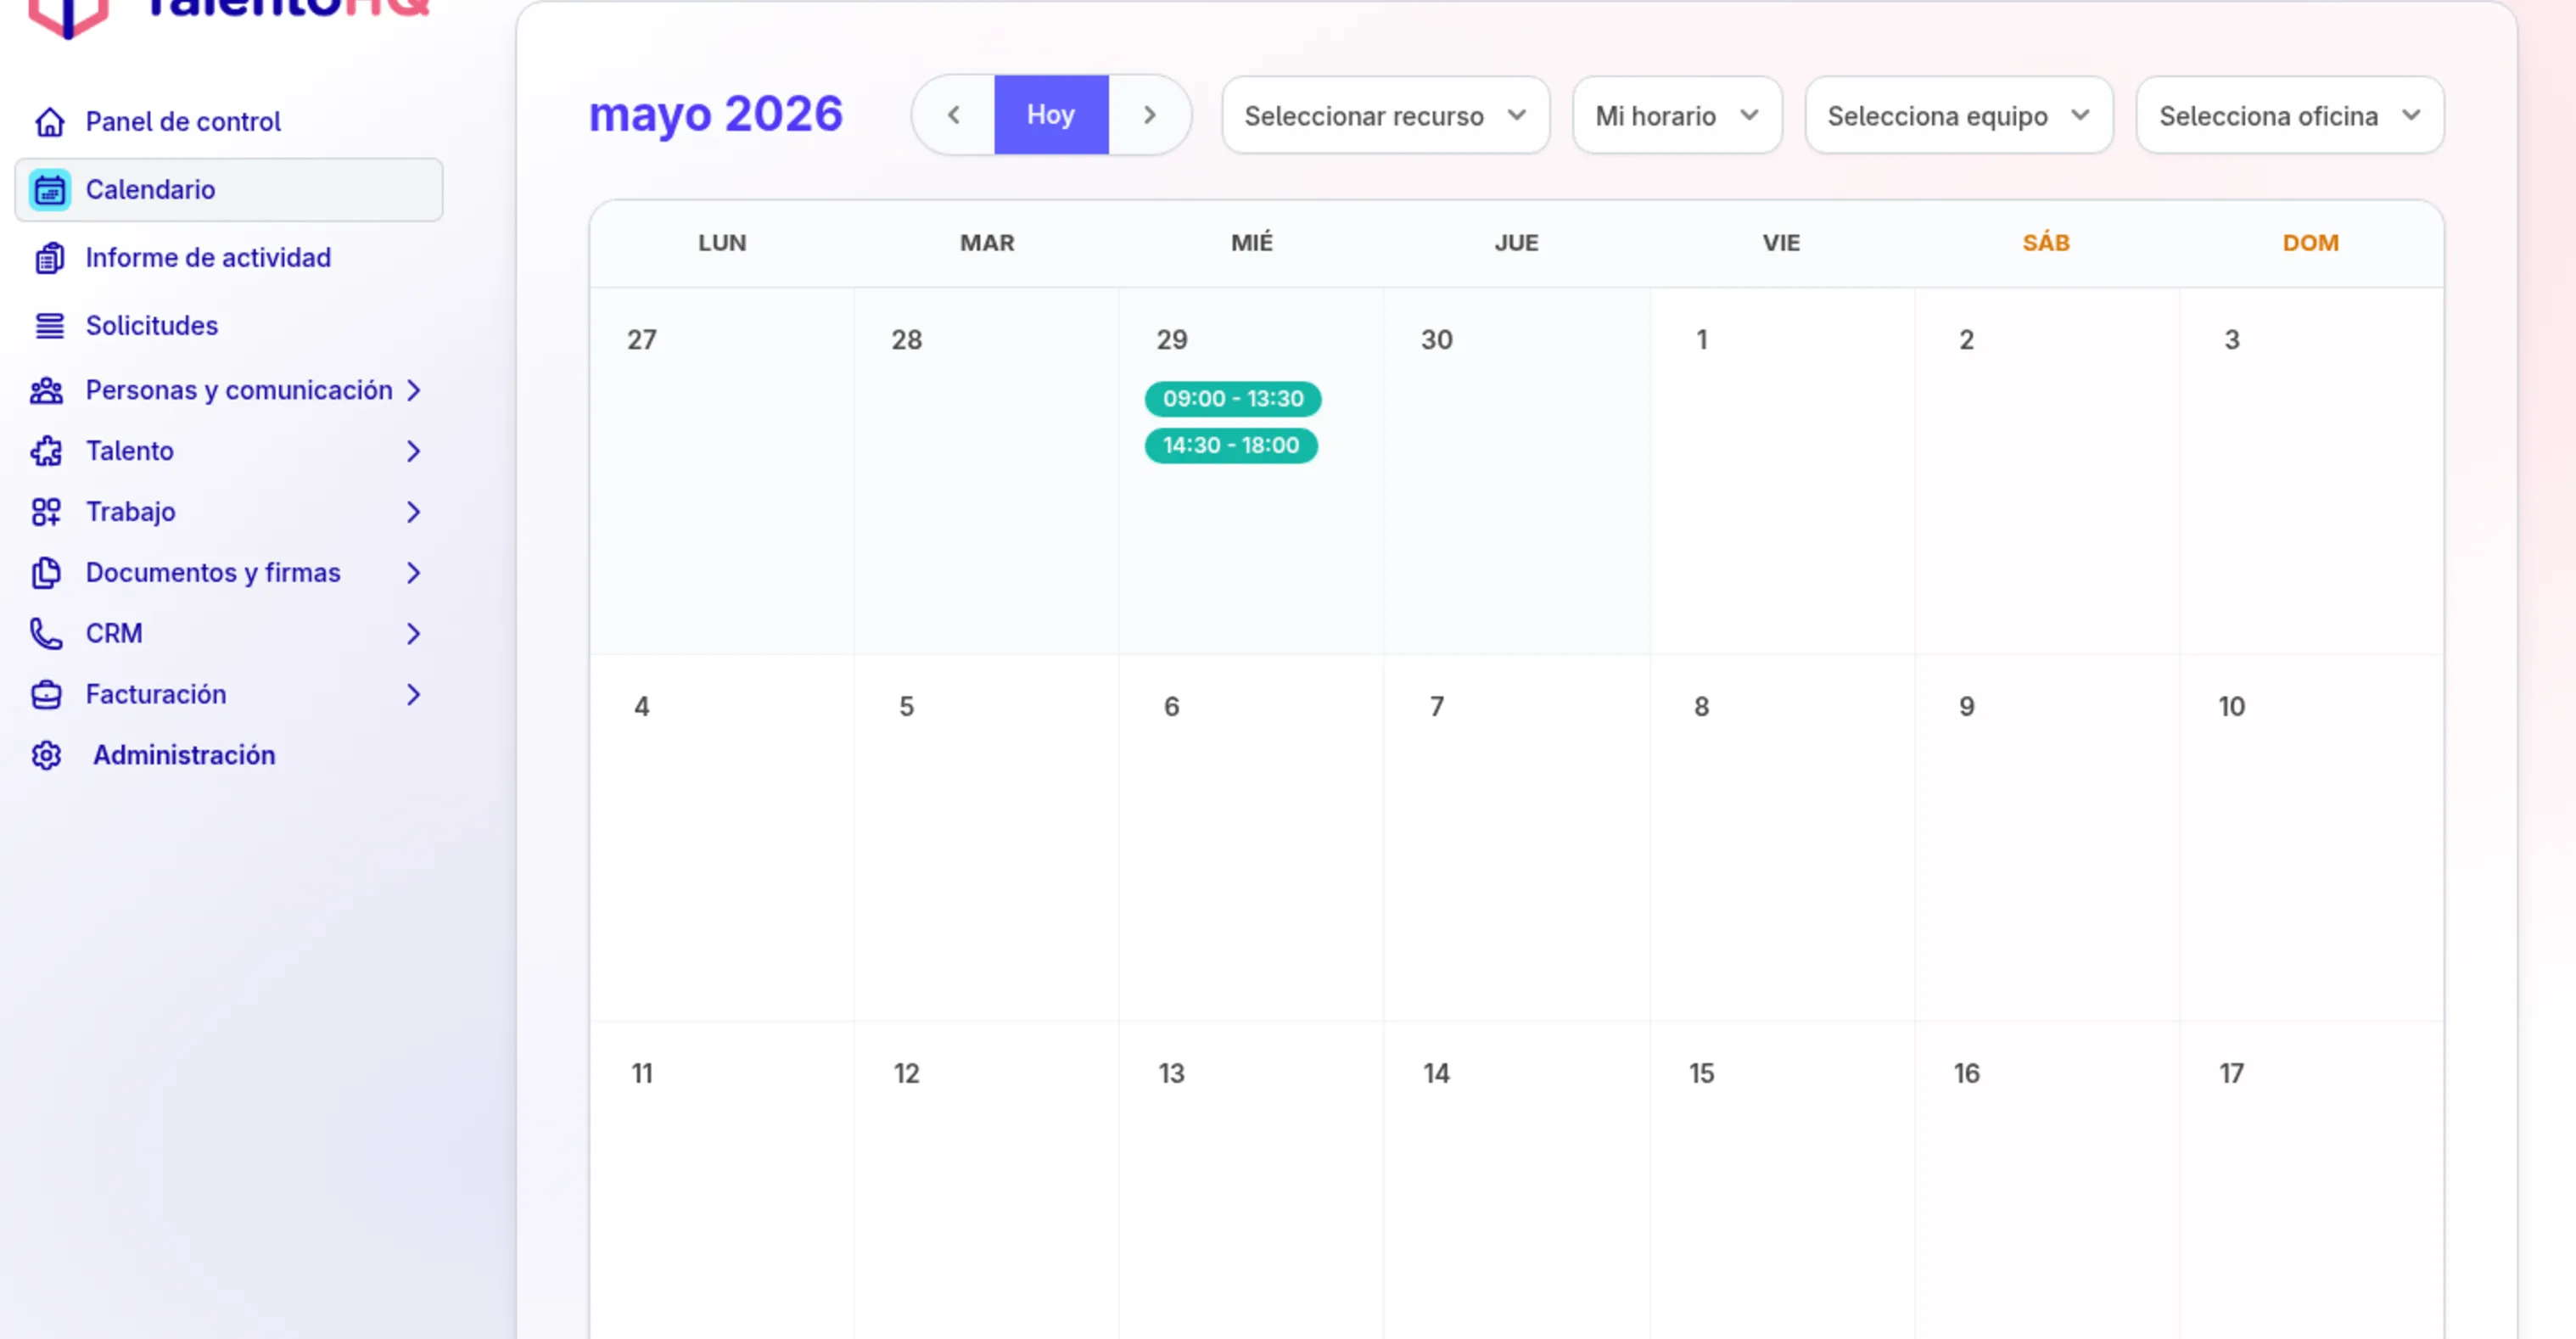Screen dimensions: 2576x1339
Task: Select day 11 in calendar
Action: coord(642,1074)
